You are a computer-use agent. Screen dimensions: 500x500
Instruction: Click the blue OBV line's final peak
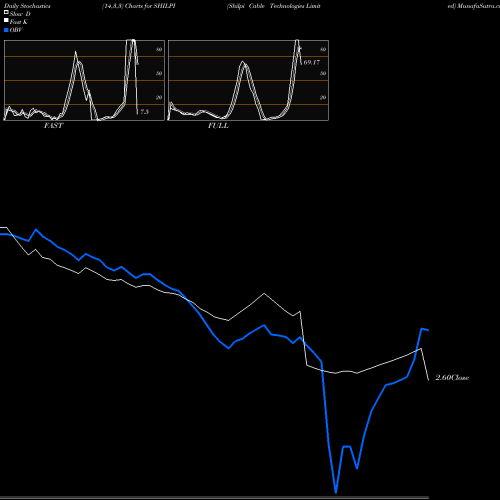tap(422, 329)
